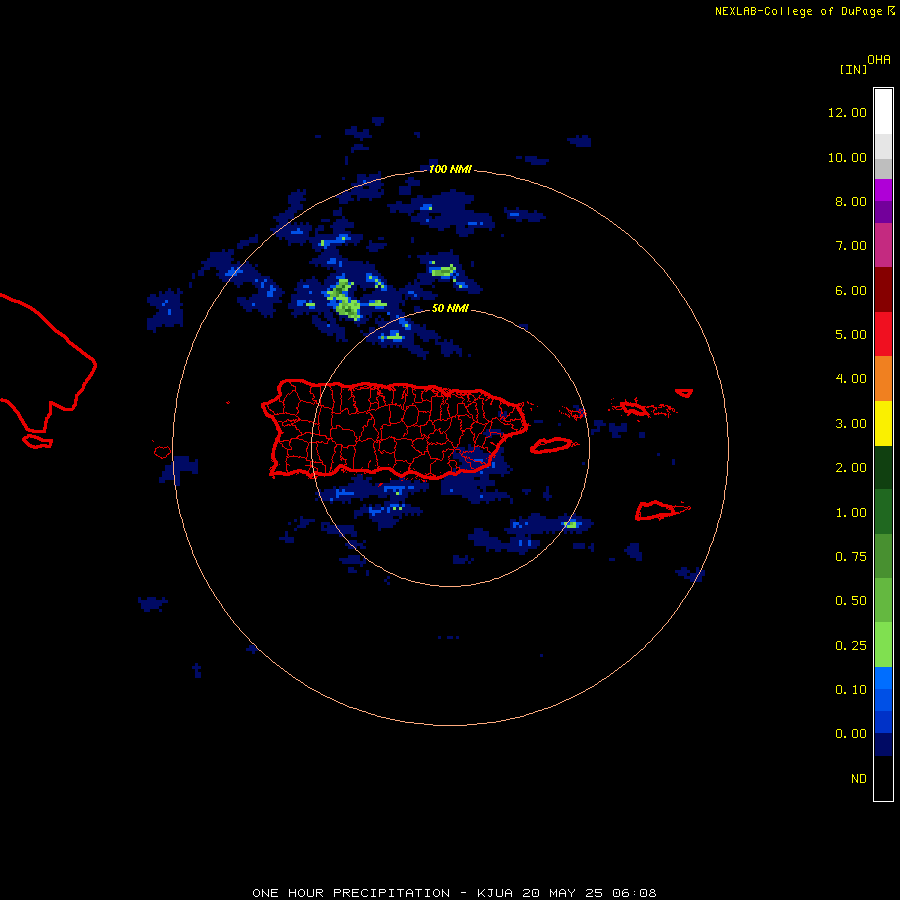The width and height of the screenshot is (900, 900).
Task: Click the 50 NMI range ring label
Action: click(x=450, y=309)
